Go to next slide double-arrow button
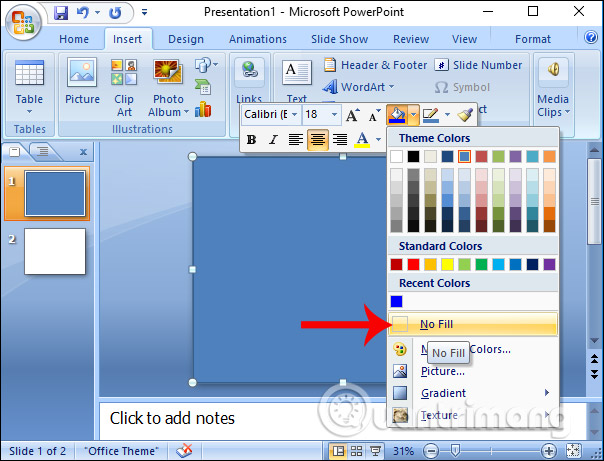The image size is (604, 461). (594, 374)
